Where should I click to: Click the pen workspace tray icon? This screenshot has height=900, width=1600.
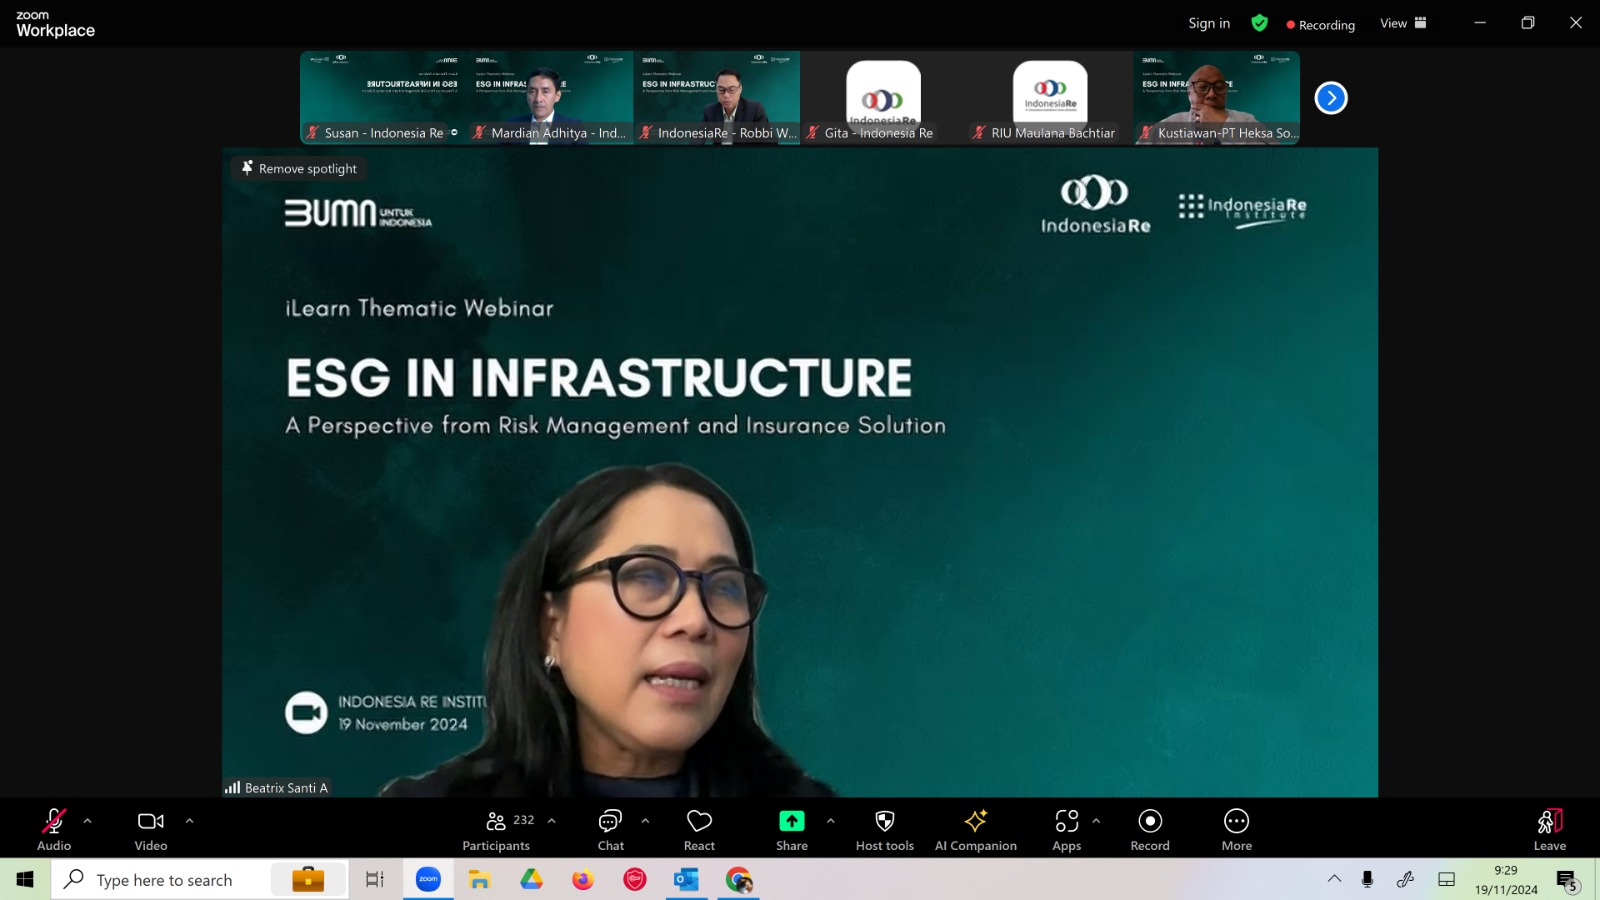[x=1406, y=879]
